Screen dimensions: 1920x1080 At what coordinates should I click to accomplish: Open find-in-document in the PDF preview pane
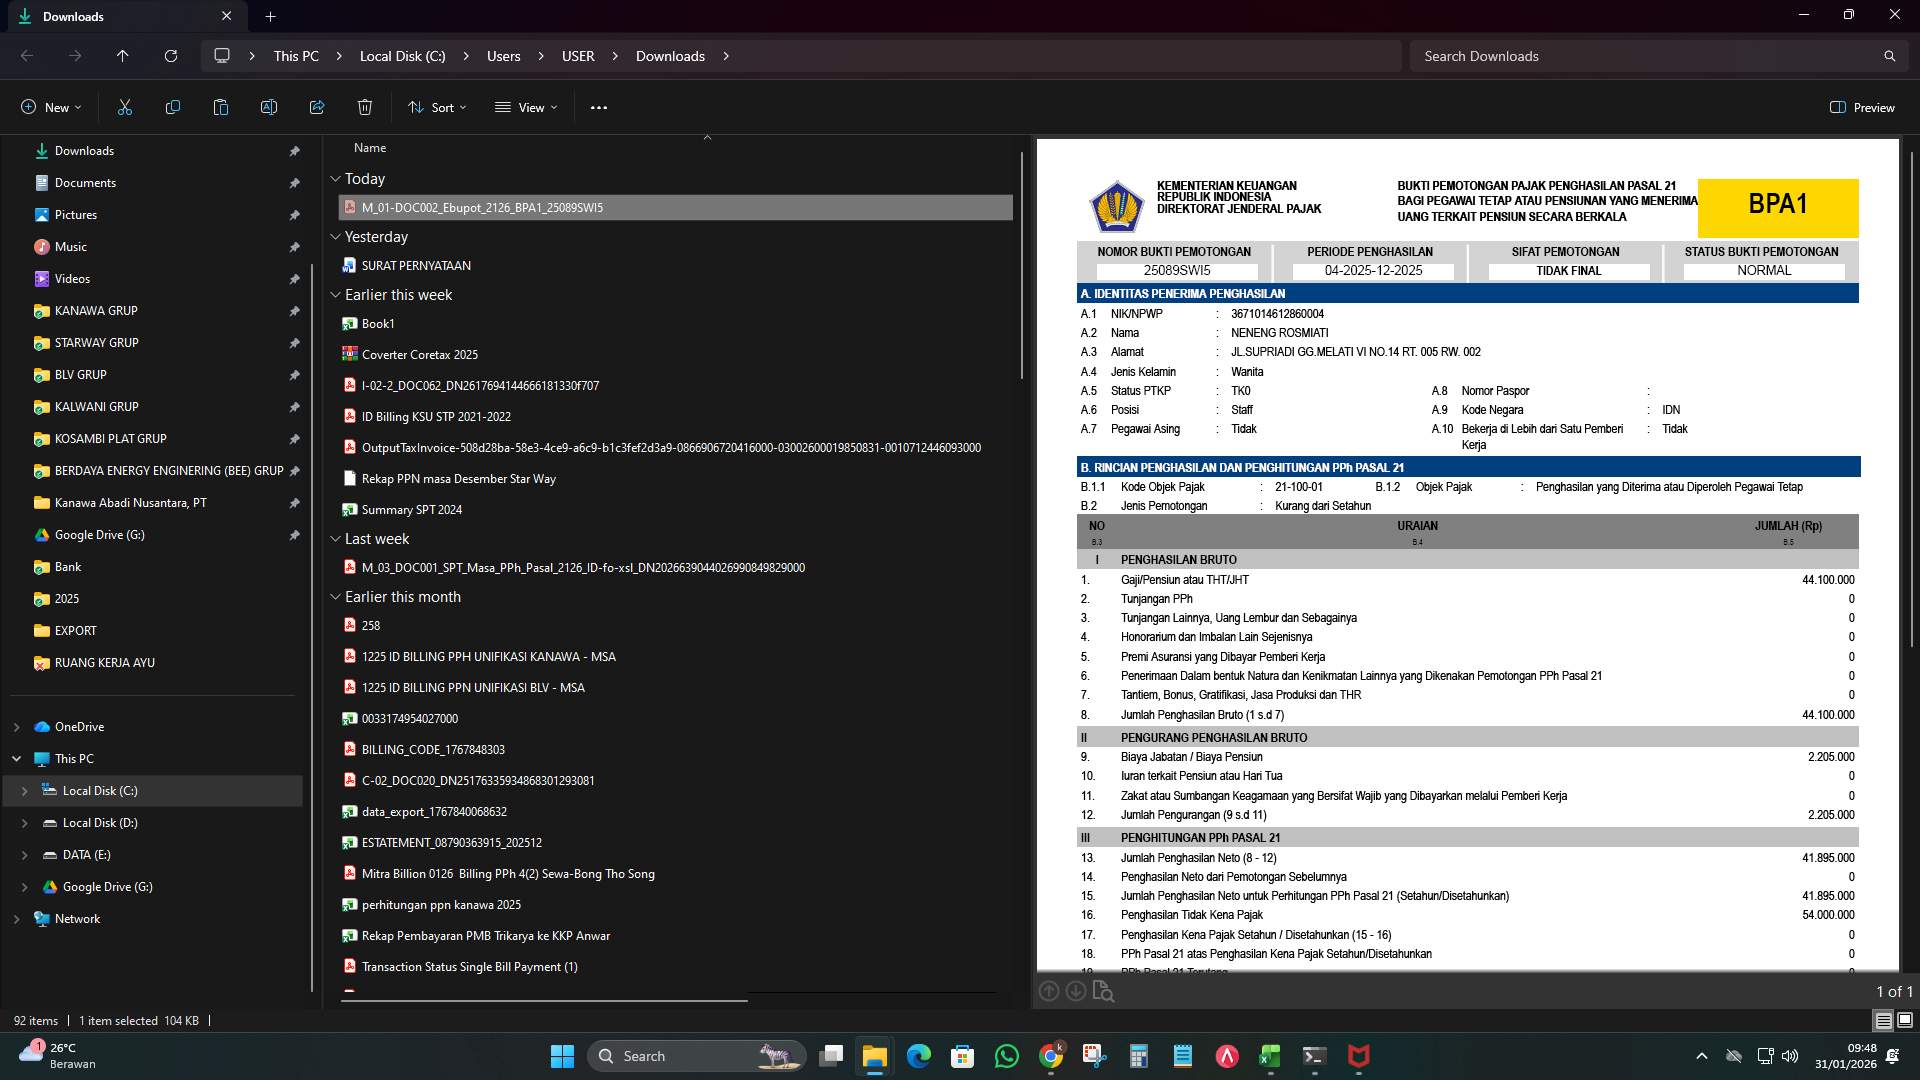coord(1104,991)
